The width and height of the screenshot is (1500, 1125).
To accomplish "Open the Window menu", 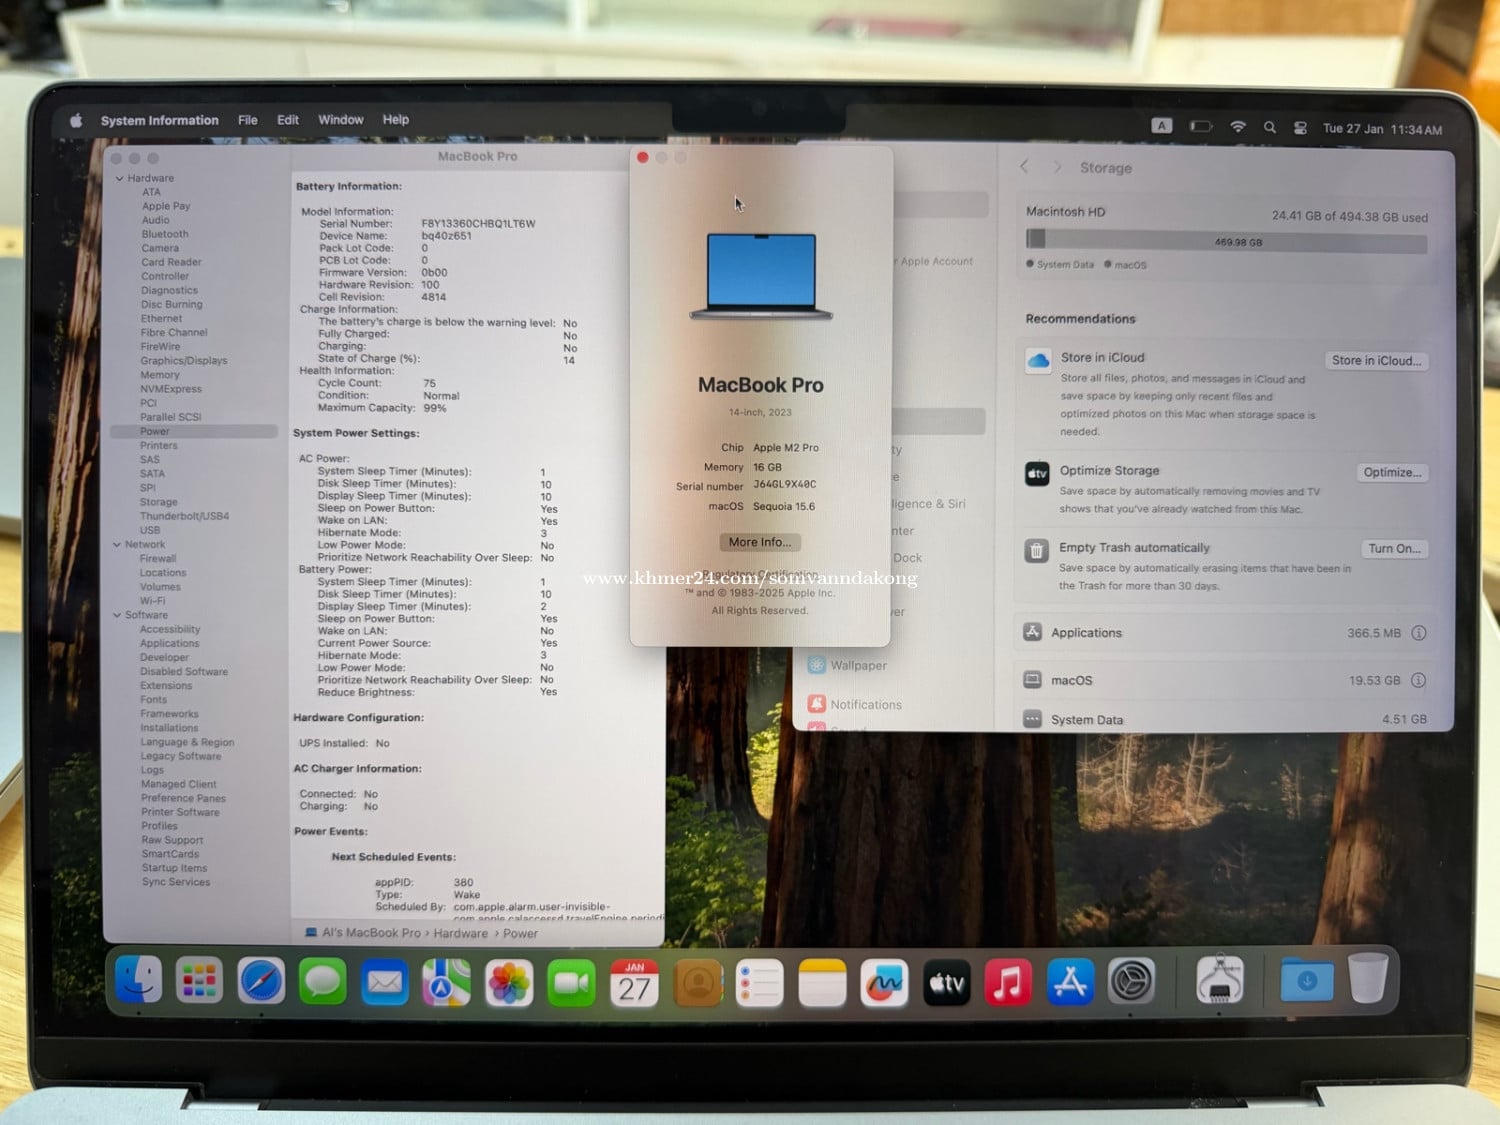I will click(340, 120).
